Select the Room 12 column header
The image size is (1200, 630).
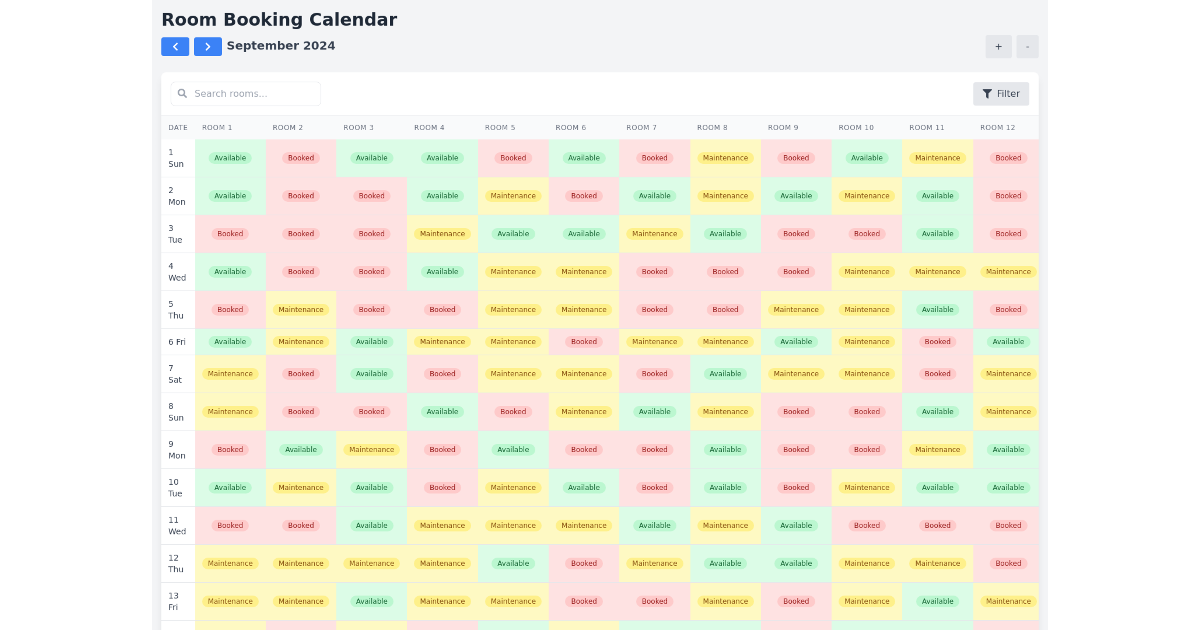tap(998, 127)
